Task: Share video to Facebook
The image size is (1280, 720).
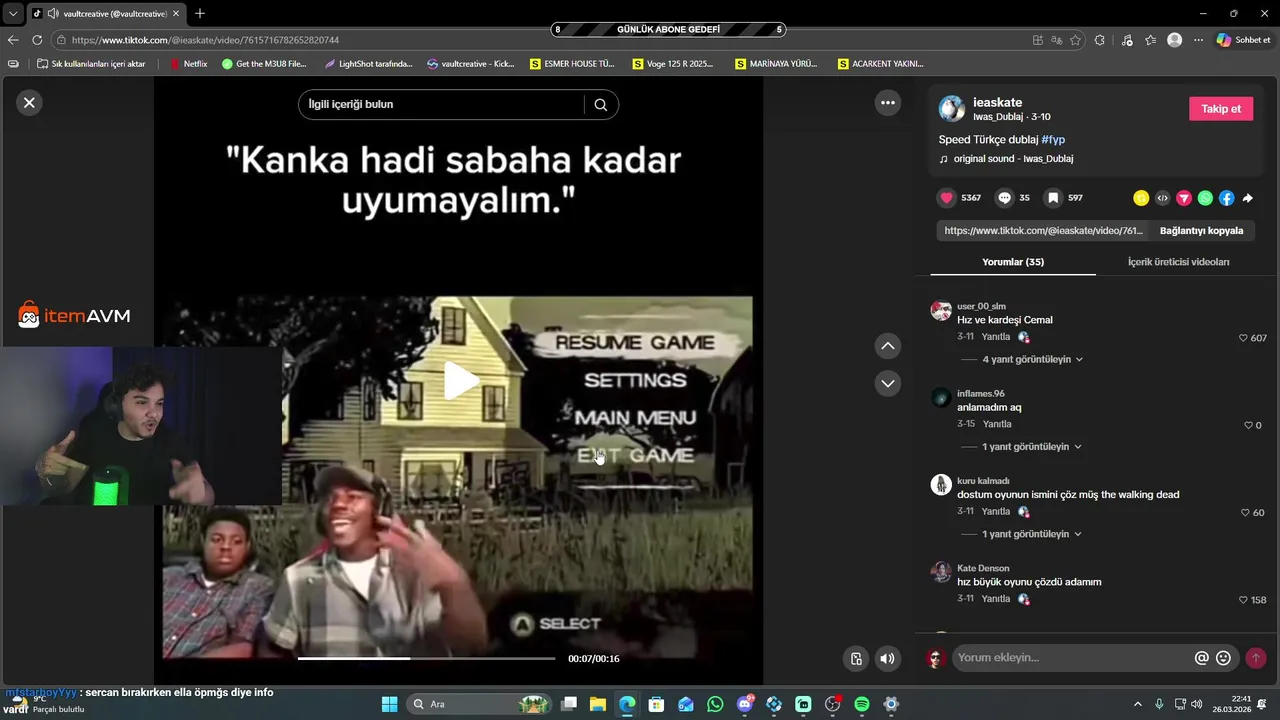Action: coord(1226,198)
